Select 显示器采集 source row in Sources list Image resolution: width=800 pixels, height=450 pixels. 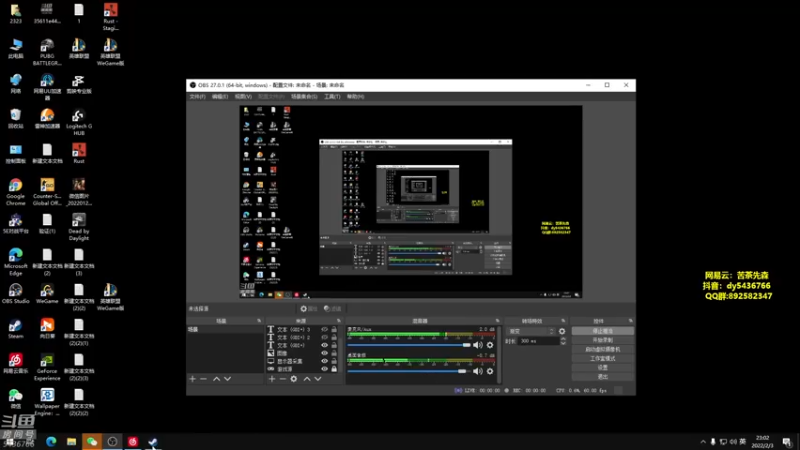(x=303, y=361)
